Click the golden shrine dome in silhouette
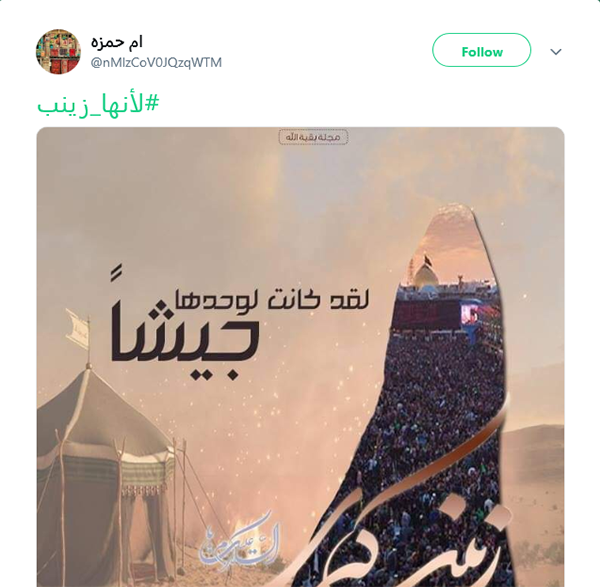The image size is (600, 587). pyautogui.click(x=426, y=274)
